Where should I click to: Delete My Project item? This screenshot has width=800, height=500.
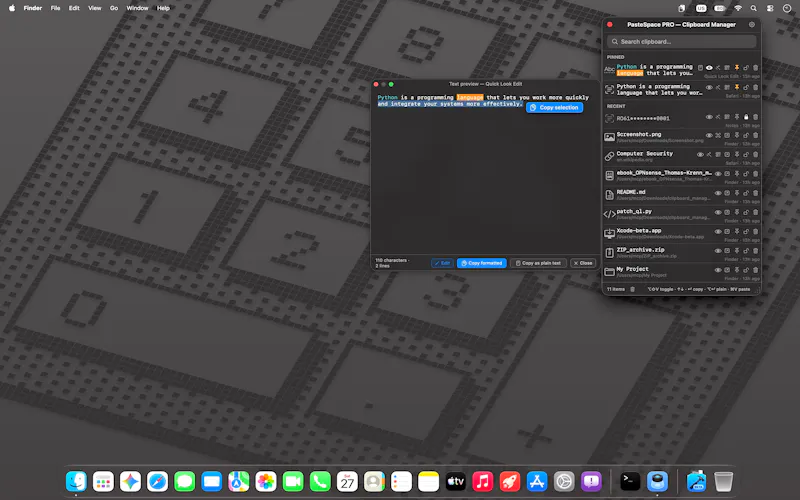756,270
